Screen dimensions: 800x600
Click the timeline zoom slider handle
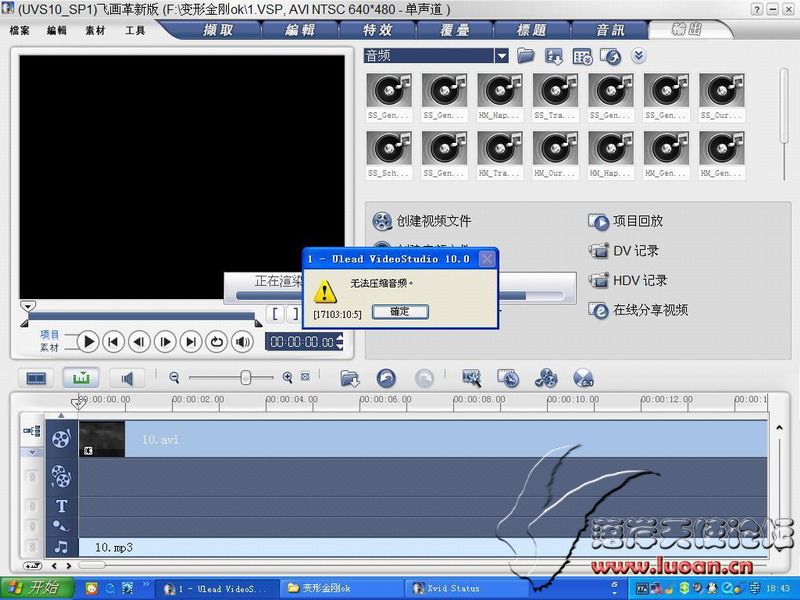246,378
